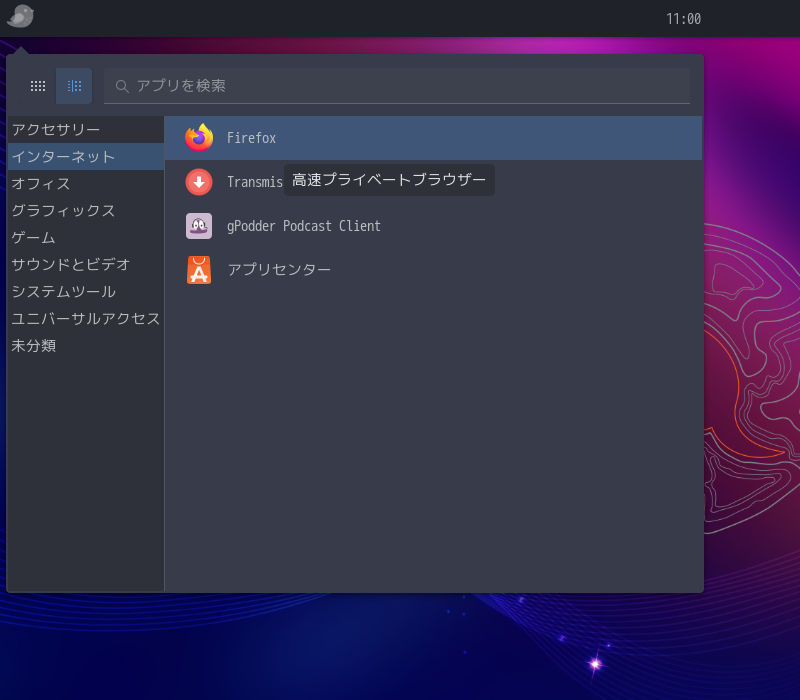Launch gPodder Podcast Client icon

(x=199, y=226)
